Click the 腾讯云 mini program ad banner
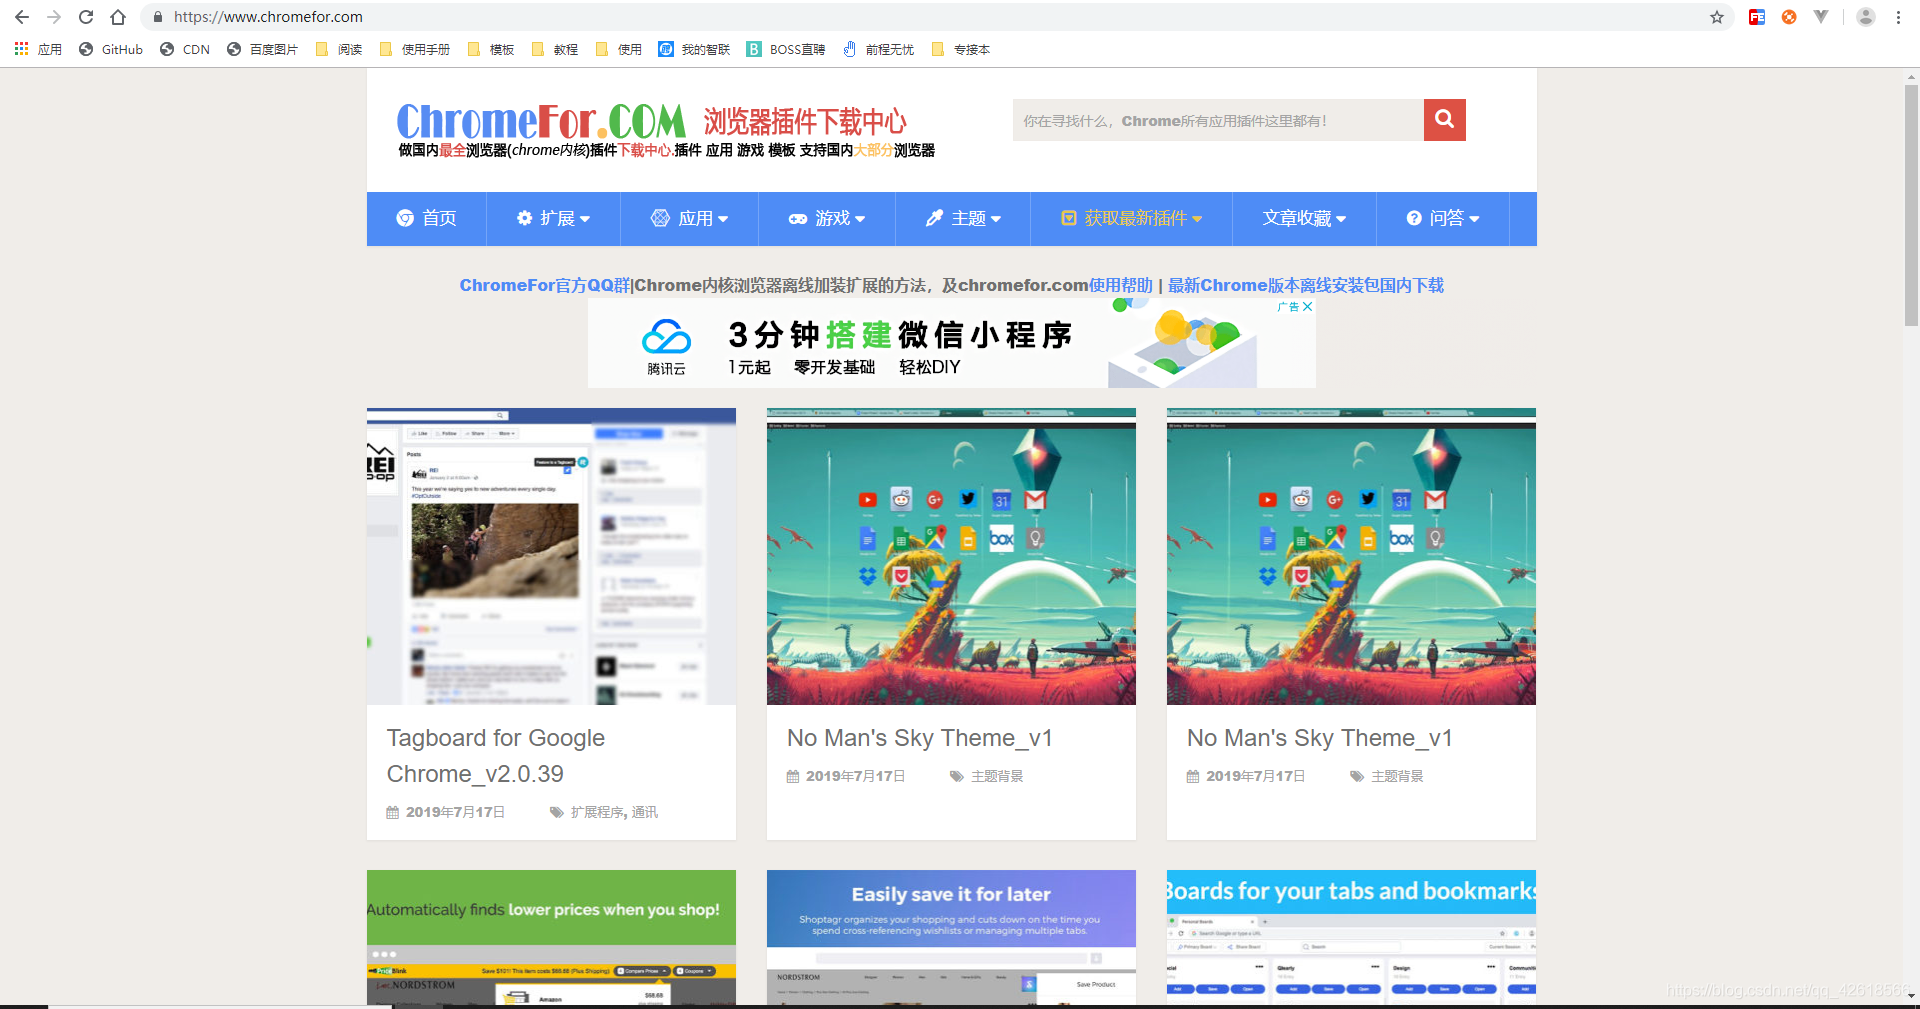 click(951, 343)
